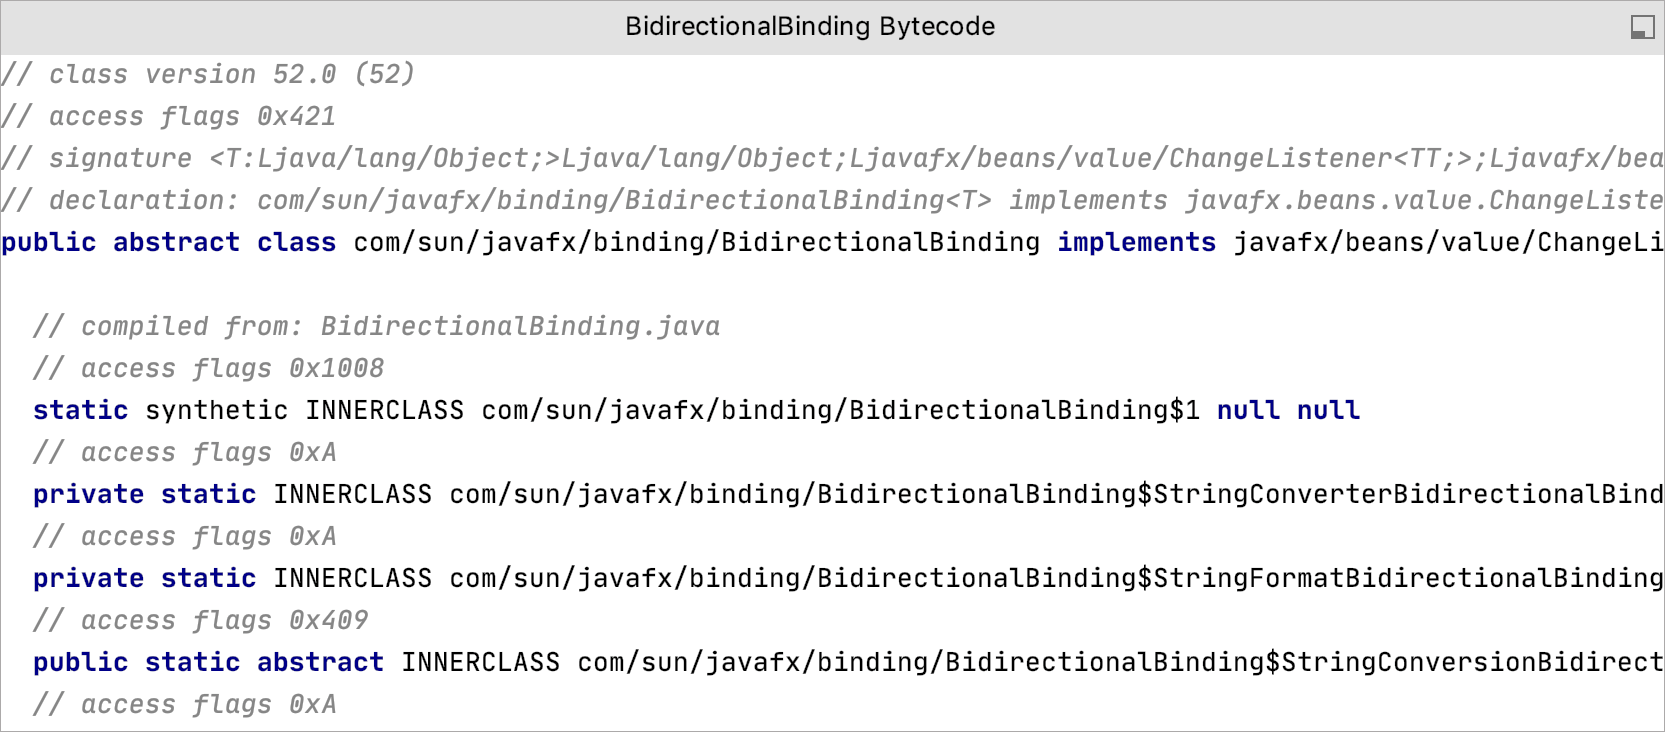This screenshot has width=1665, height=732.
Task: Click the class version 52.0 comment line
Action: (208, 75)
